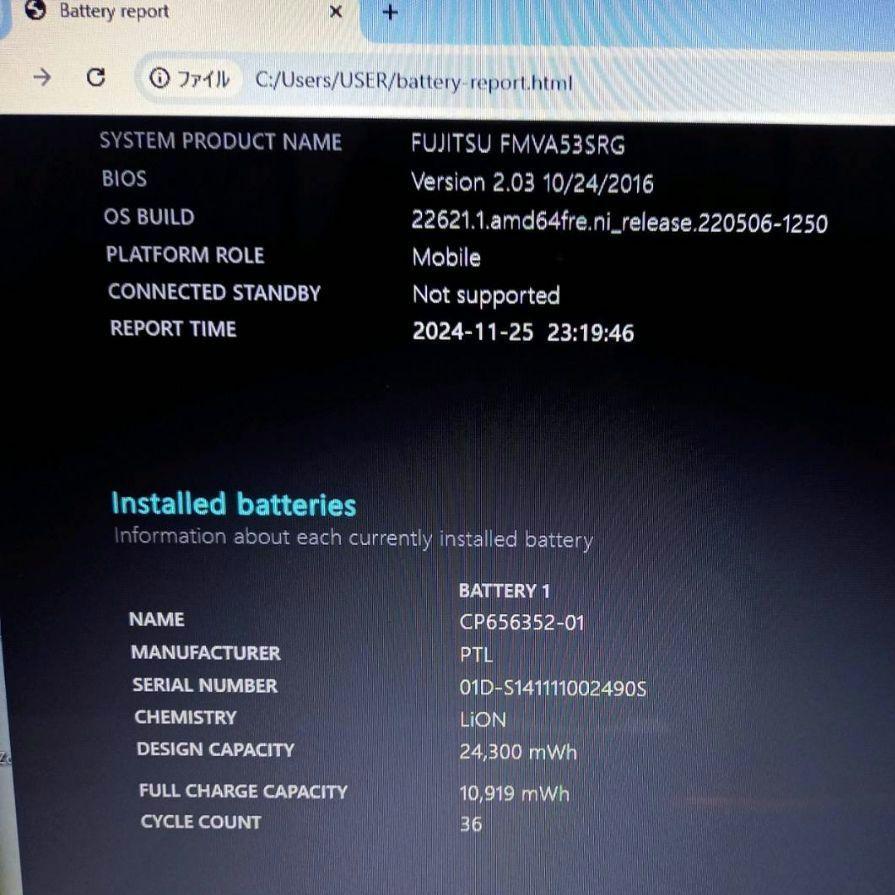Click the ファイル label in address bar
895x895 pixels.
coord(204,79)
